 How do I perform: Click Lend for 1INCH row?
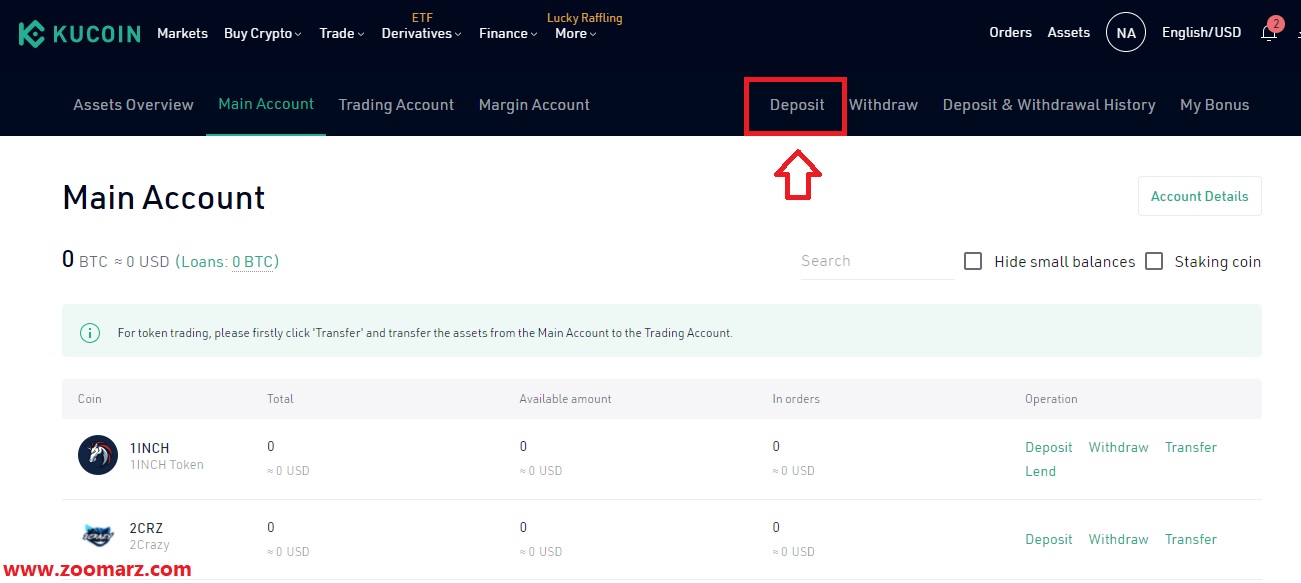[1040, 471]
